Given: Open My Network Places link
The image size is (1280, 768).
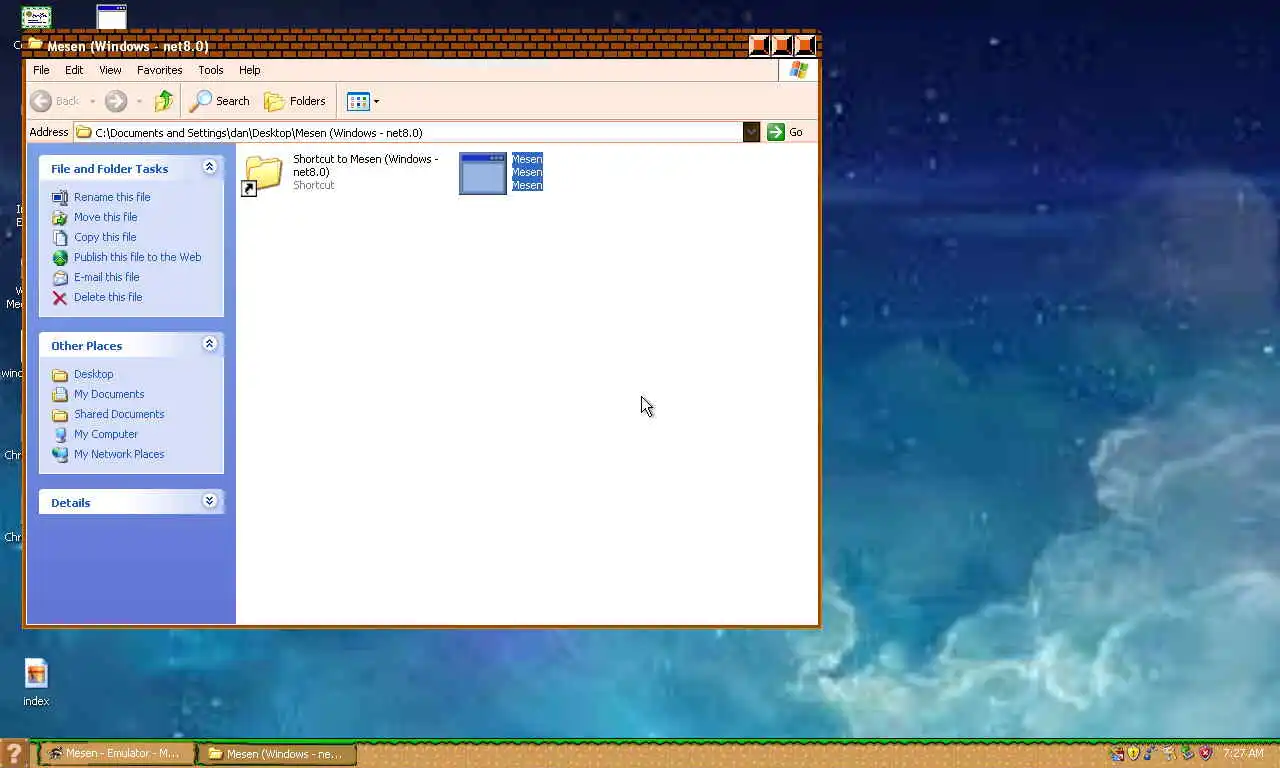Looking at the screenshot, I should (x=119, y=454).
